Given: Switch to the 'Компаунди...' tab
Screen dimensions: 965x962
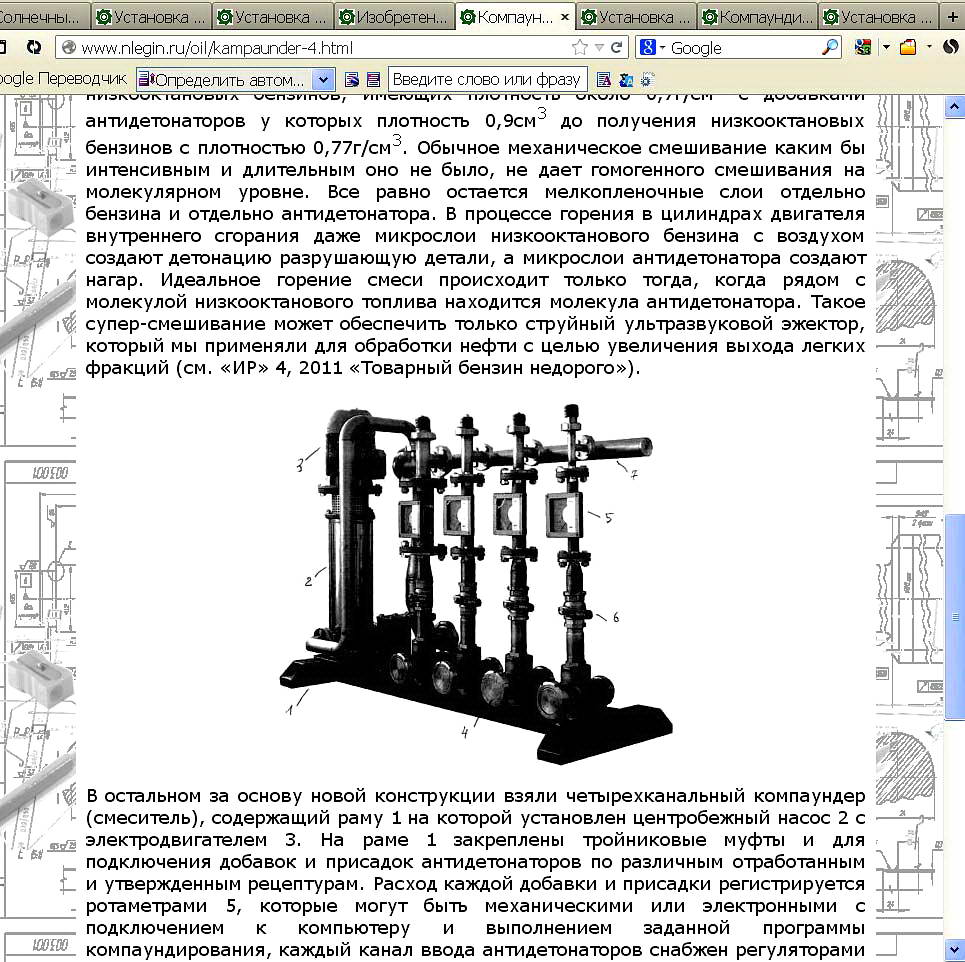Looking at the screenshot, I should (x=758, y=17).
